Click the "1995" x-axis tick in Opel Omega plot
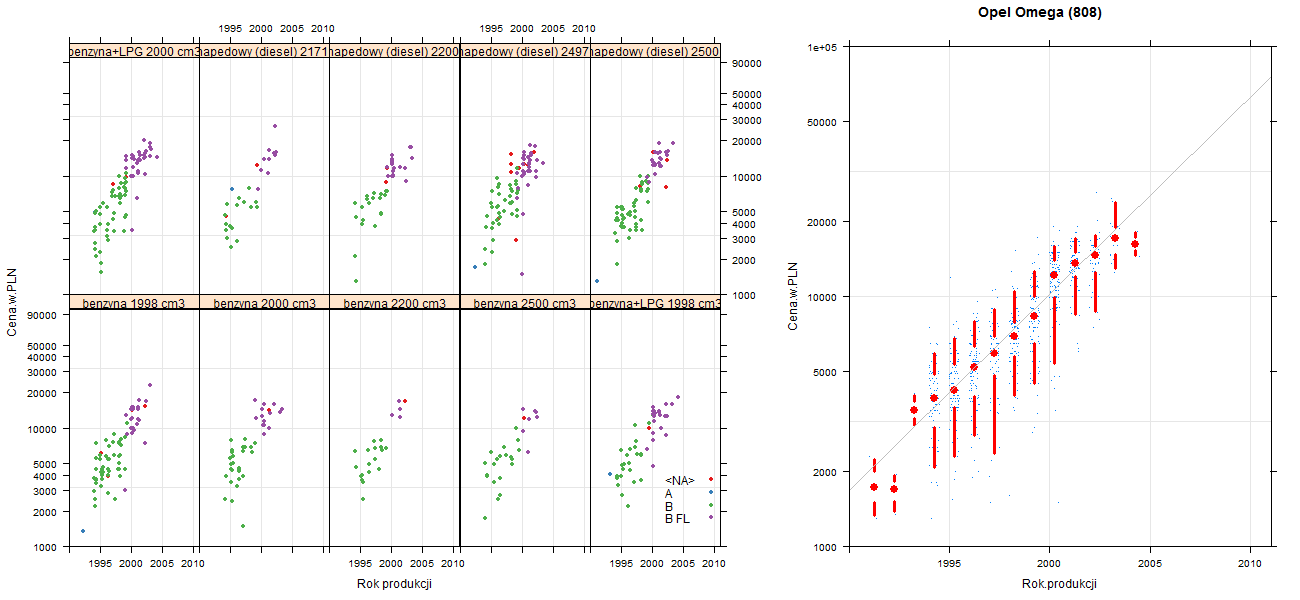Viewport: 1300px width, 600px height. tap(948, 564)
